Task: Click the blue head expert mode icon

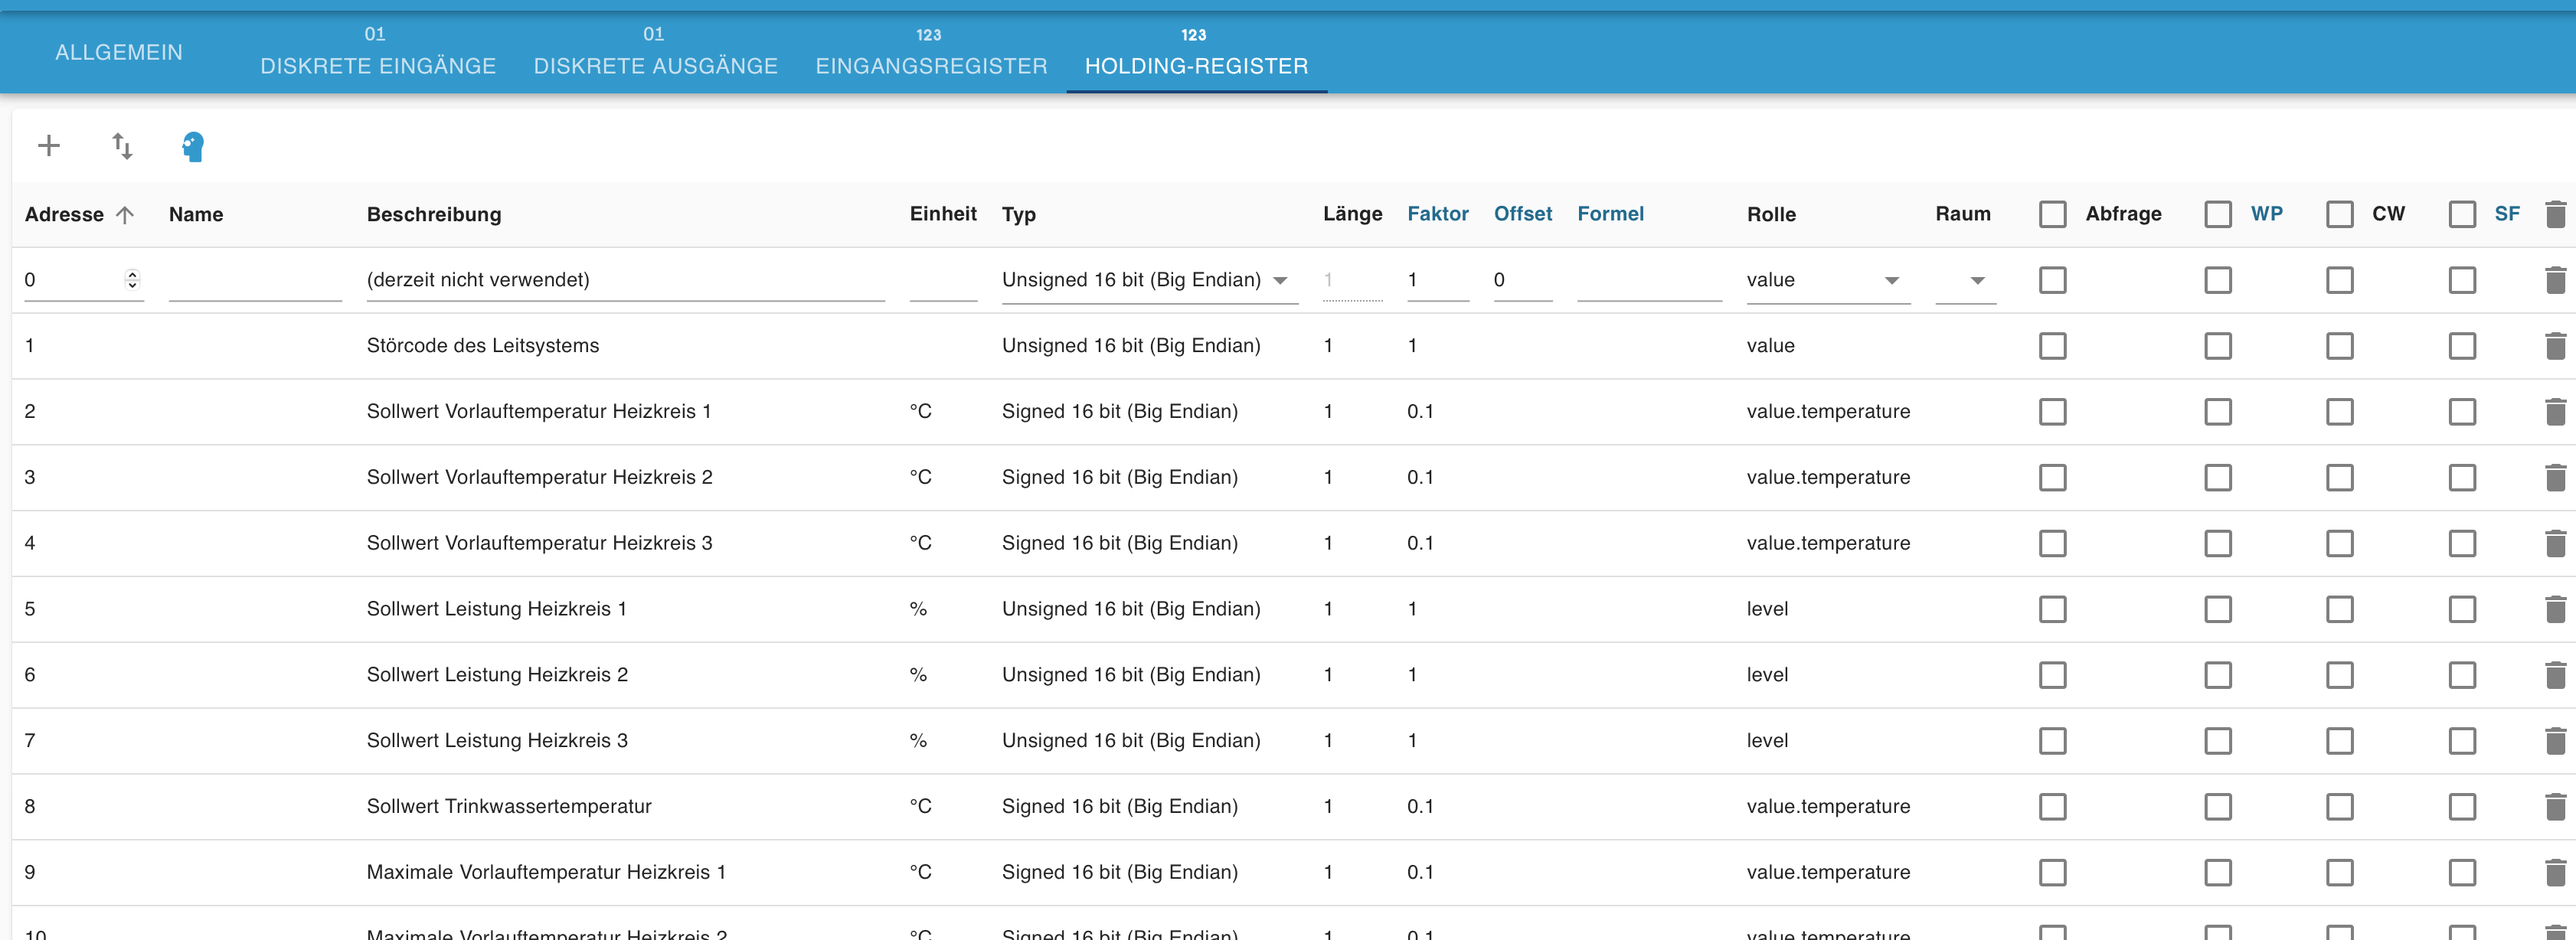Action: [193, 147]
